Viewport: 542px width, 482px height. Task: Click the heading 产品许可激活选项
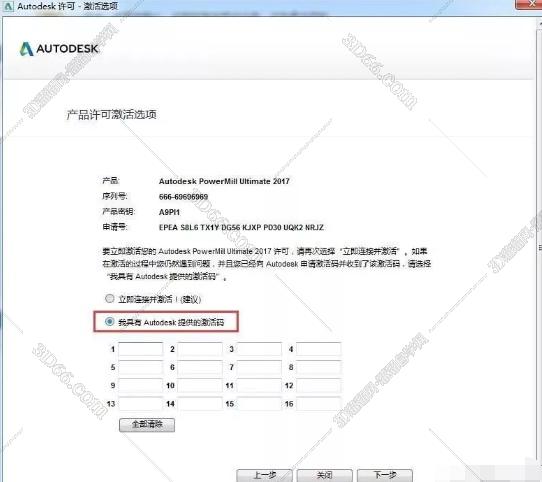111,114
